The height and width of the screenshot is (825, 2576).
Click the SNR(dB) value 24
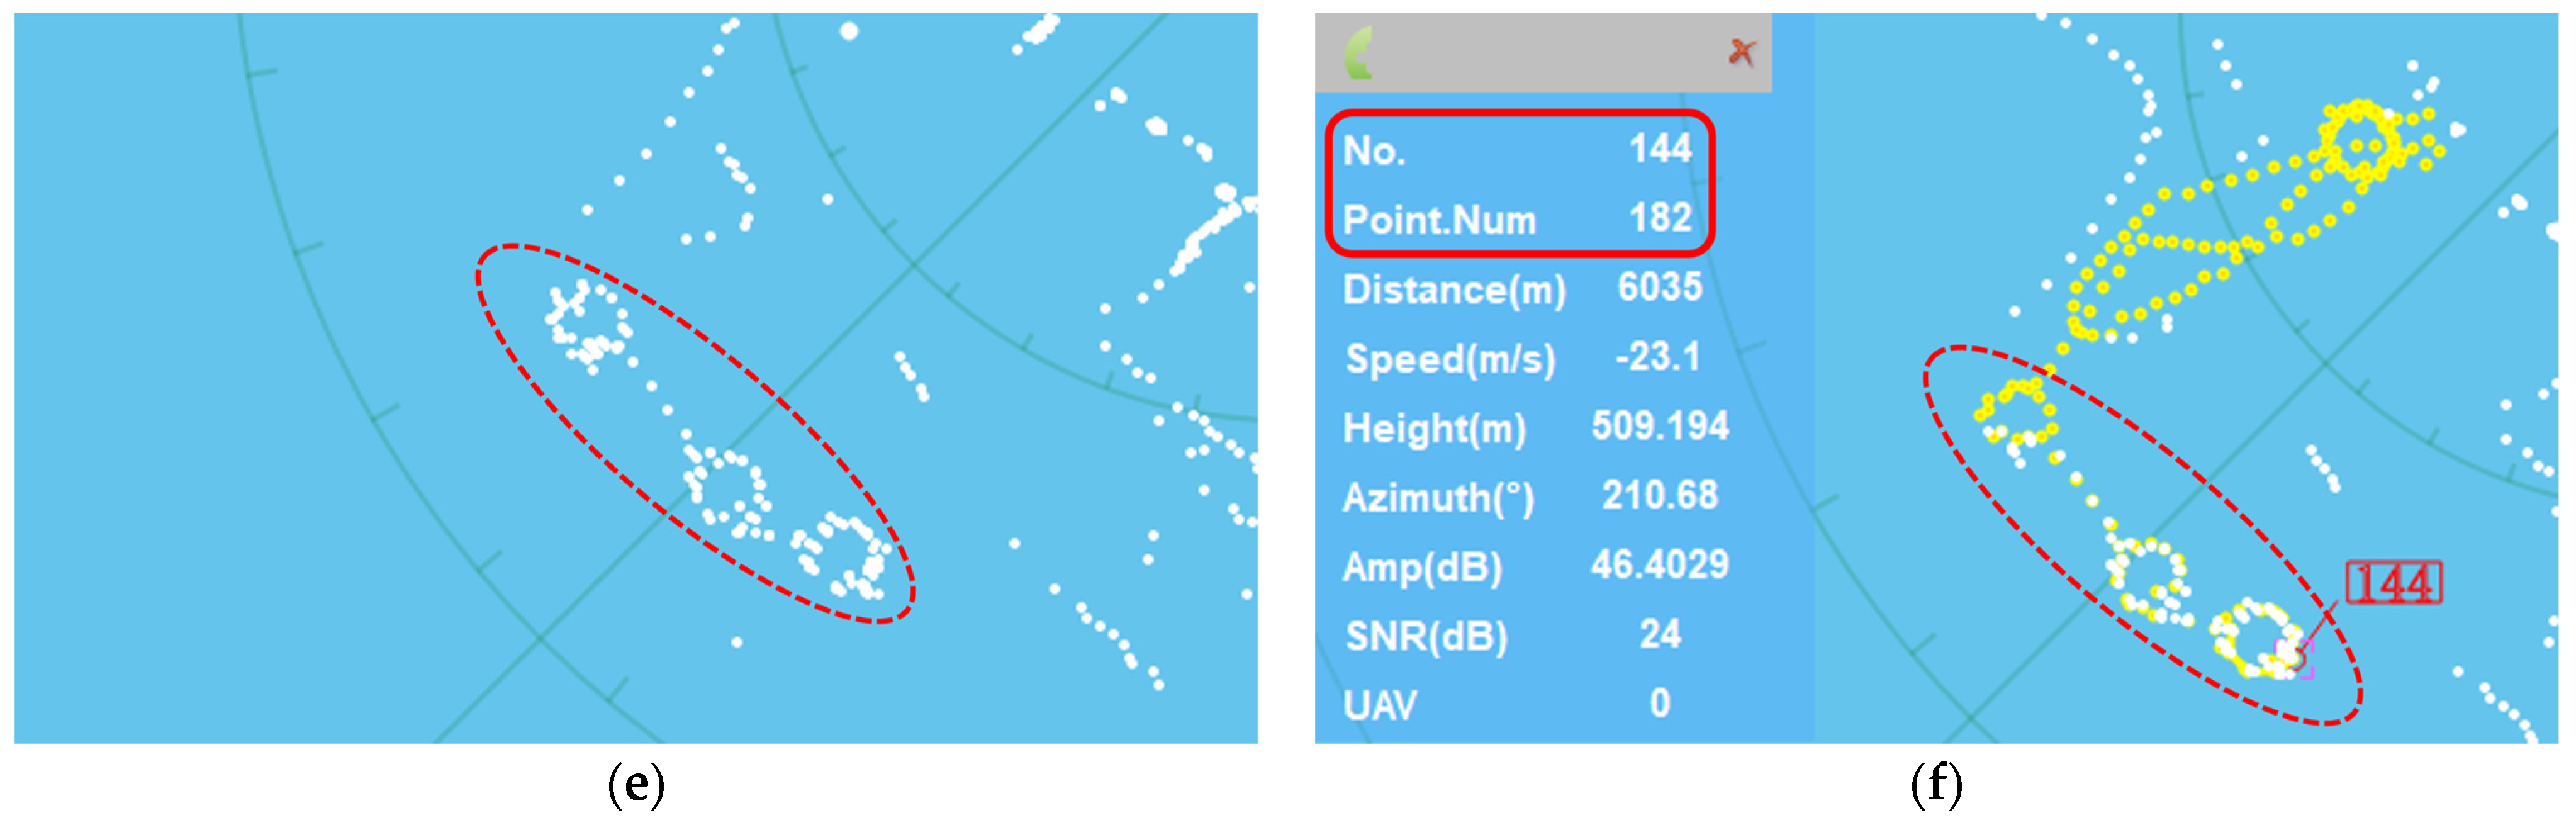(1660, 634)
